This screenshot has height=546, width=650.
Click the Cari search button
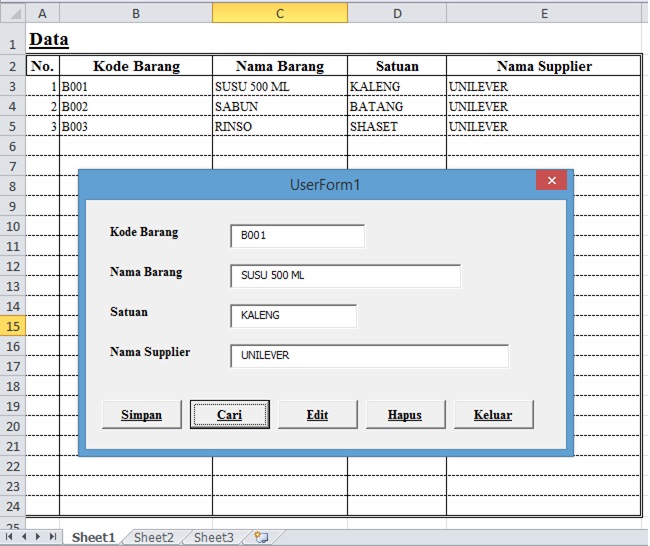(230, 414)
